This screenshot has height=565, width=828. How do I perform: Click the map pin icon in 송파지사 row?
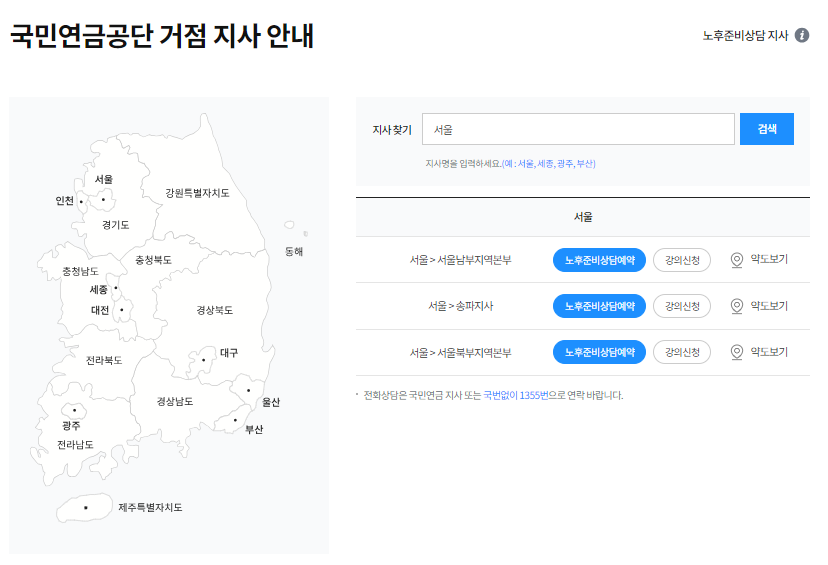coord(737,306)
